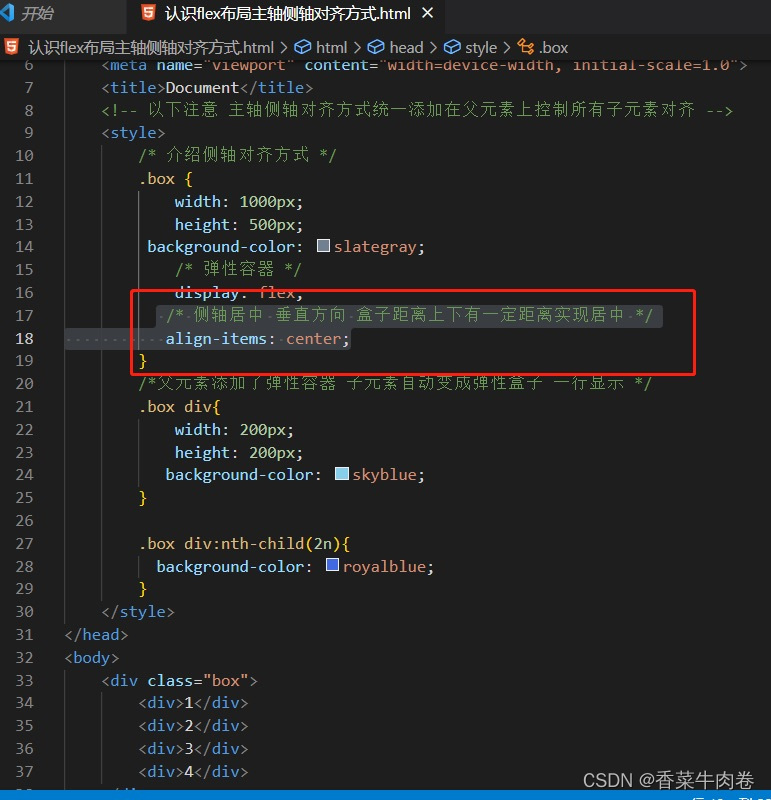Click HTML5 icon in the breadcrumb bar
The height and width of the screenshot is (800, 771).
coord(11,47)
